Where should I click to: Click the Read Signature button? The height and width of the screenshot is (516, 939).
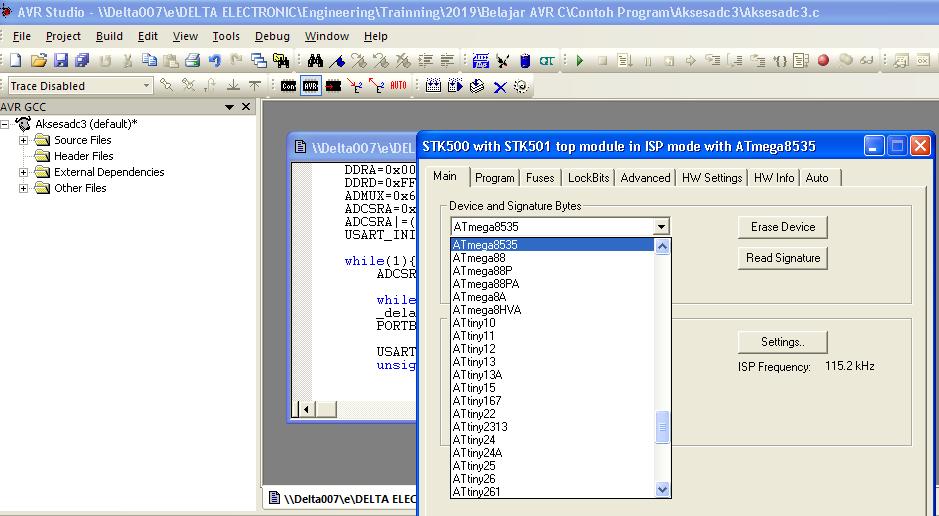tap(782, 258)
